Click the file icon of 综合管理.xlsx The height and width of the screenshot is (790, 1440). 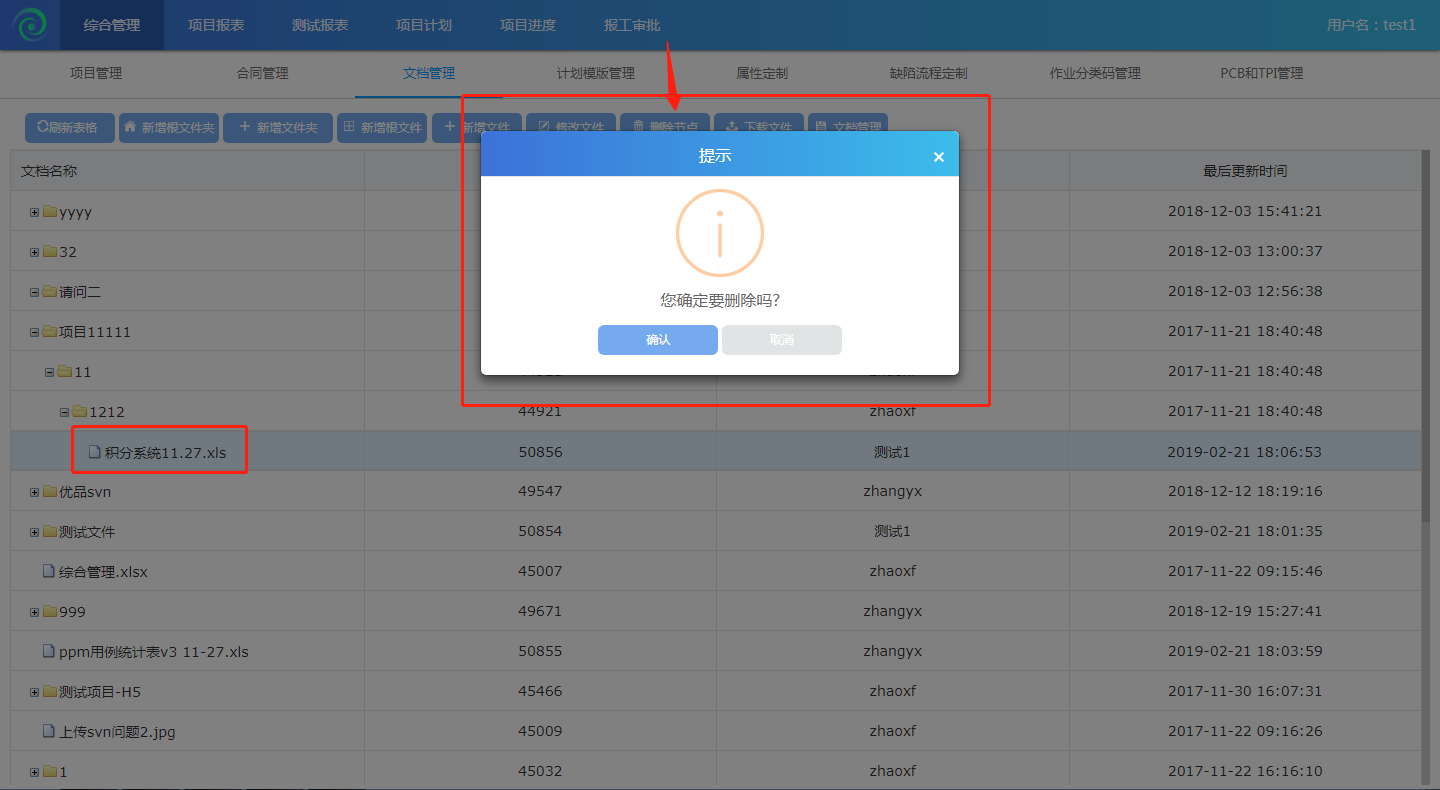pos(48,572)
